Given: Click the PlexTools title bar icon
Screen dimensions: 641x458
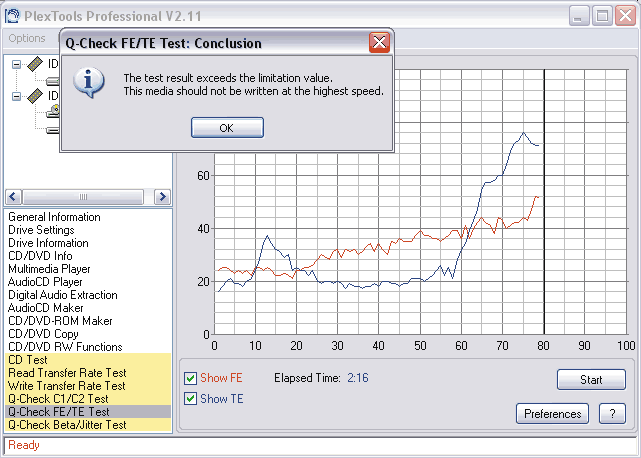Looking at the screenshot, I should [x=12, y=16].
